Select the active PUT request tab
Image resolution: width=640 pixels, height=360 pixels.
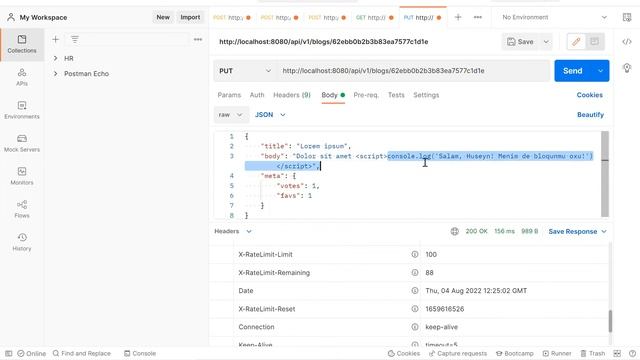click(422, 18)
